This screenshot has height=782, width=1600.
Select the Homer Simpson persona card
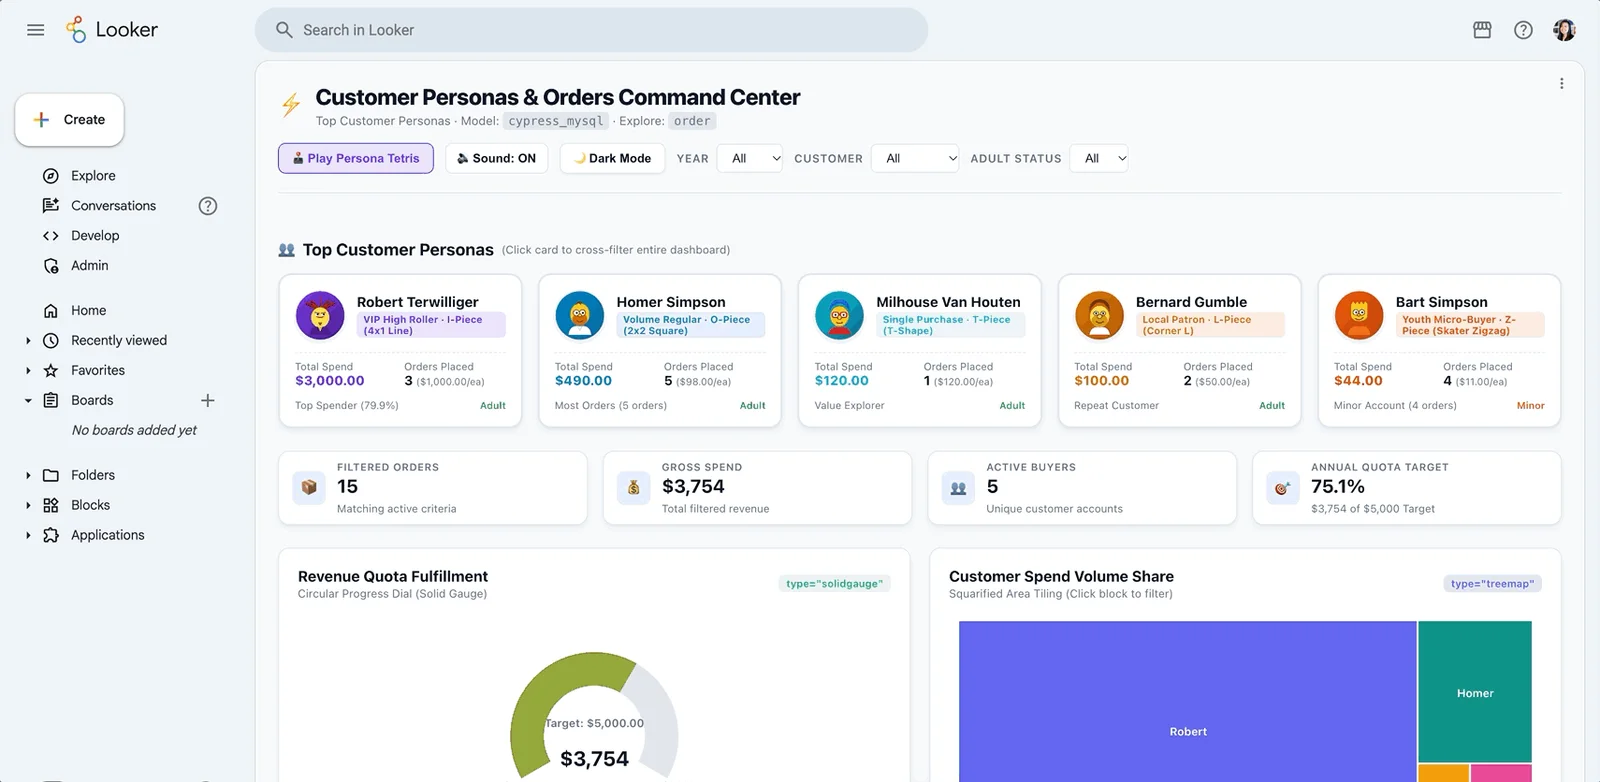coord(660,351)
